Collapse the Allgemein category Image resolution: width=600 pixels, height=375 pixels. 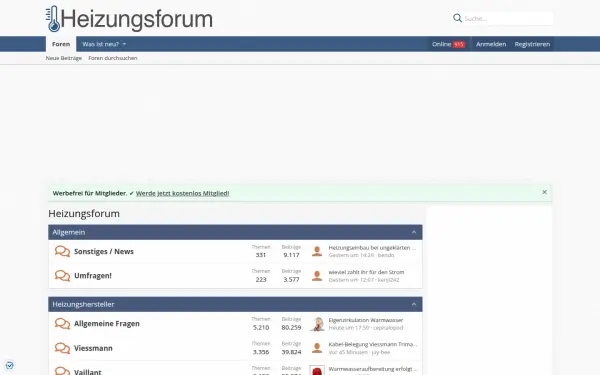point(414,232)
